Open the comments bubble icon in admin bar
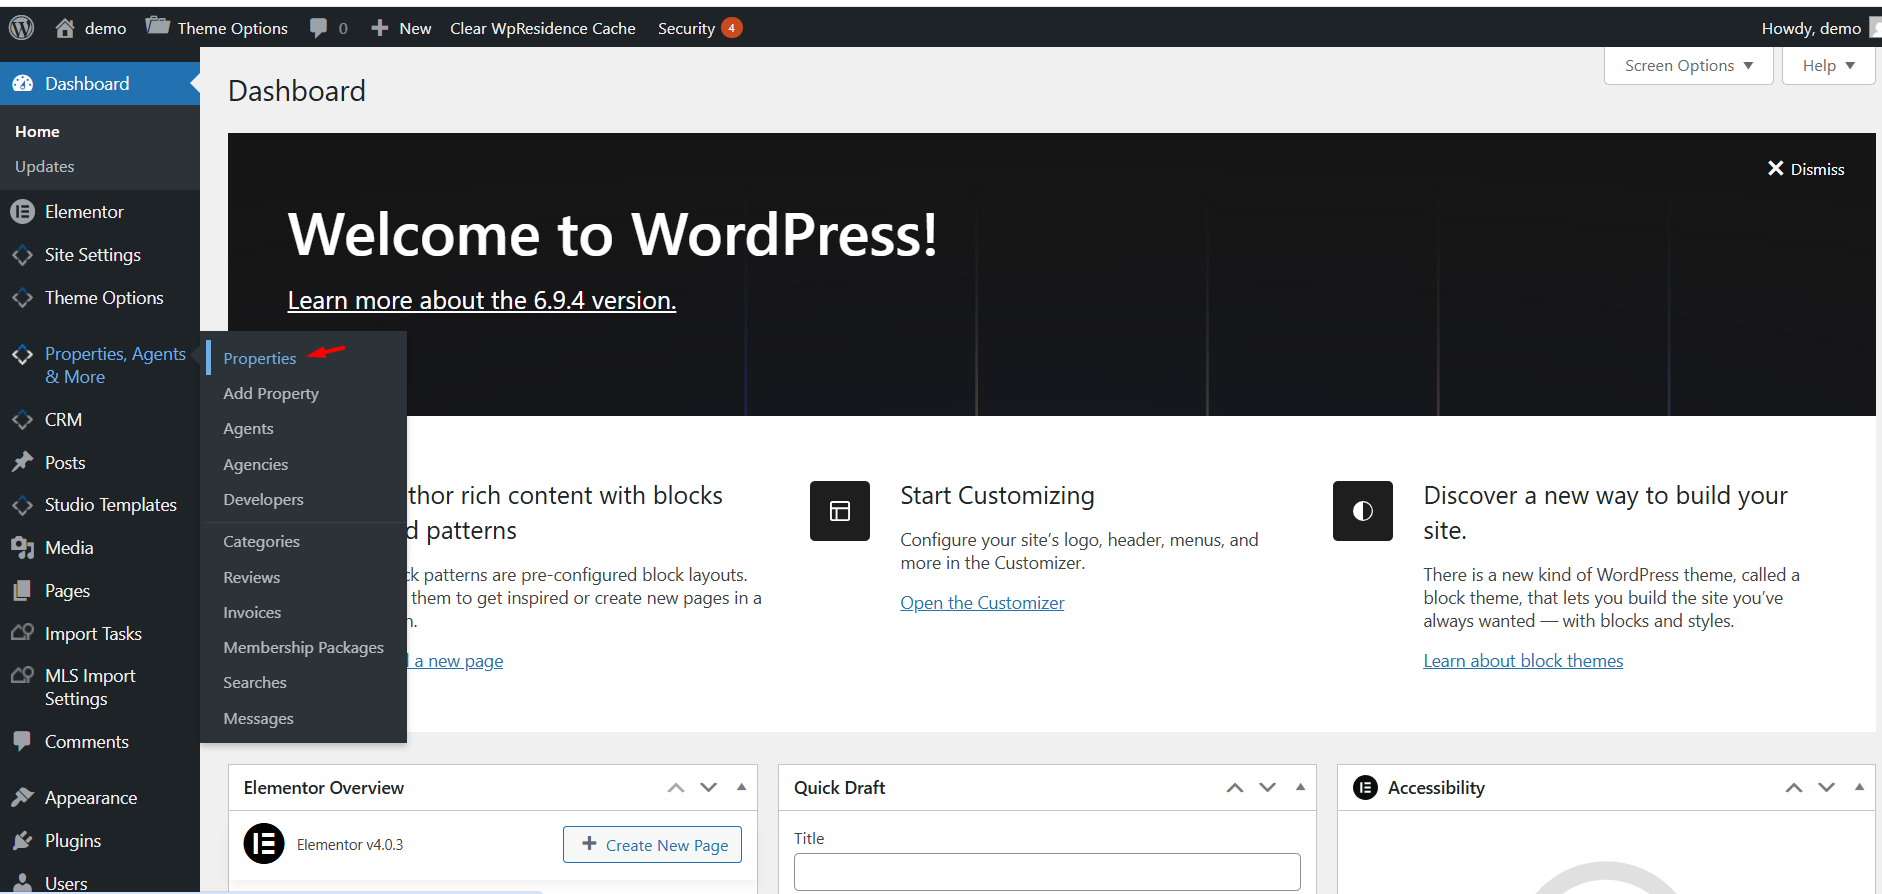1882x894 pixels. [x=319, y=28]
